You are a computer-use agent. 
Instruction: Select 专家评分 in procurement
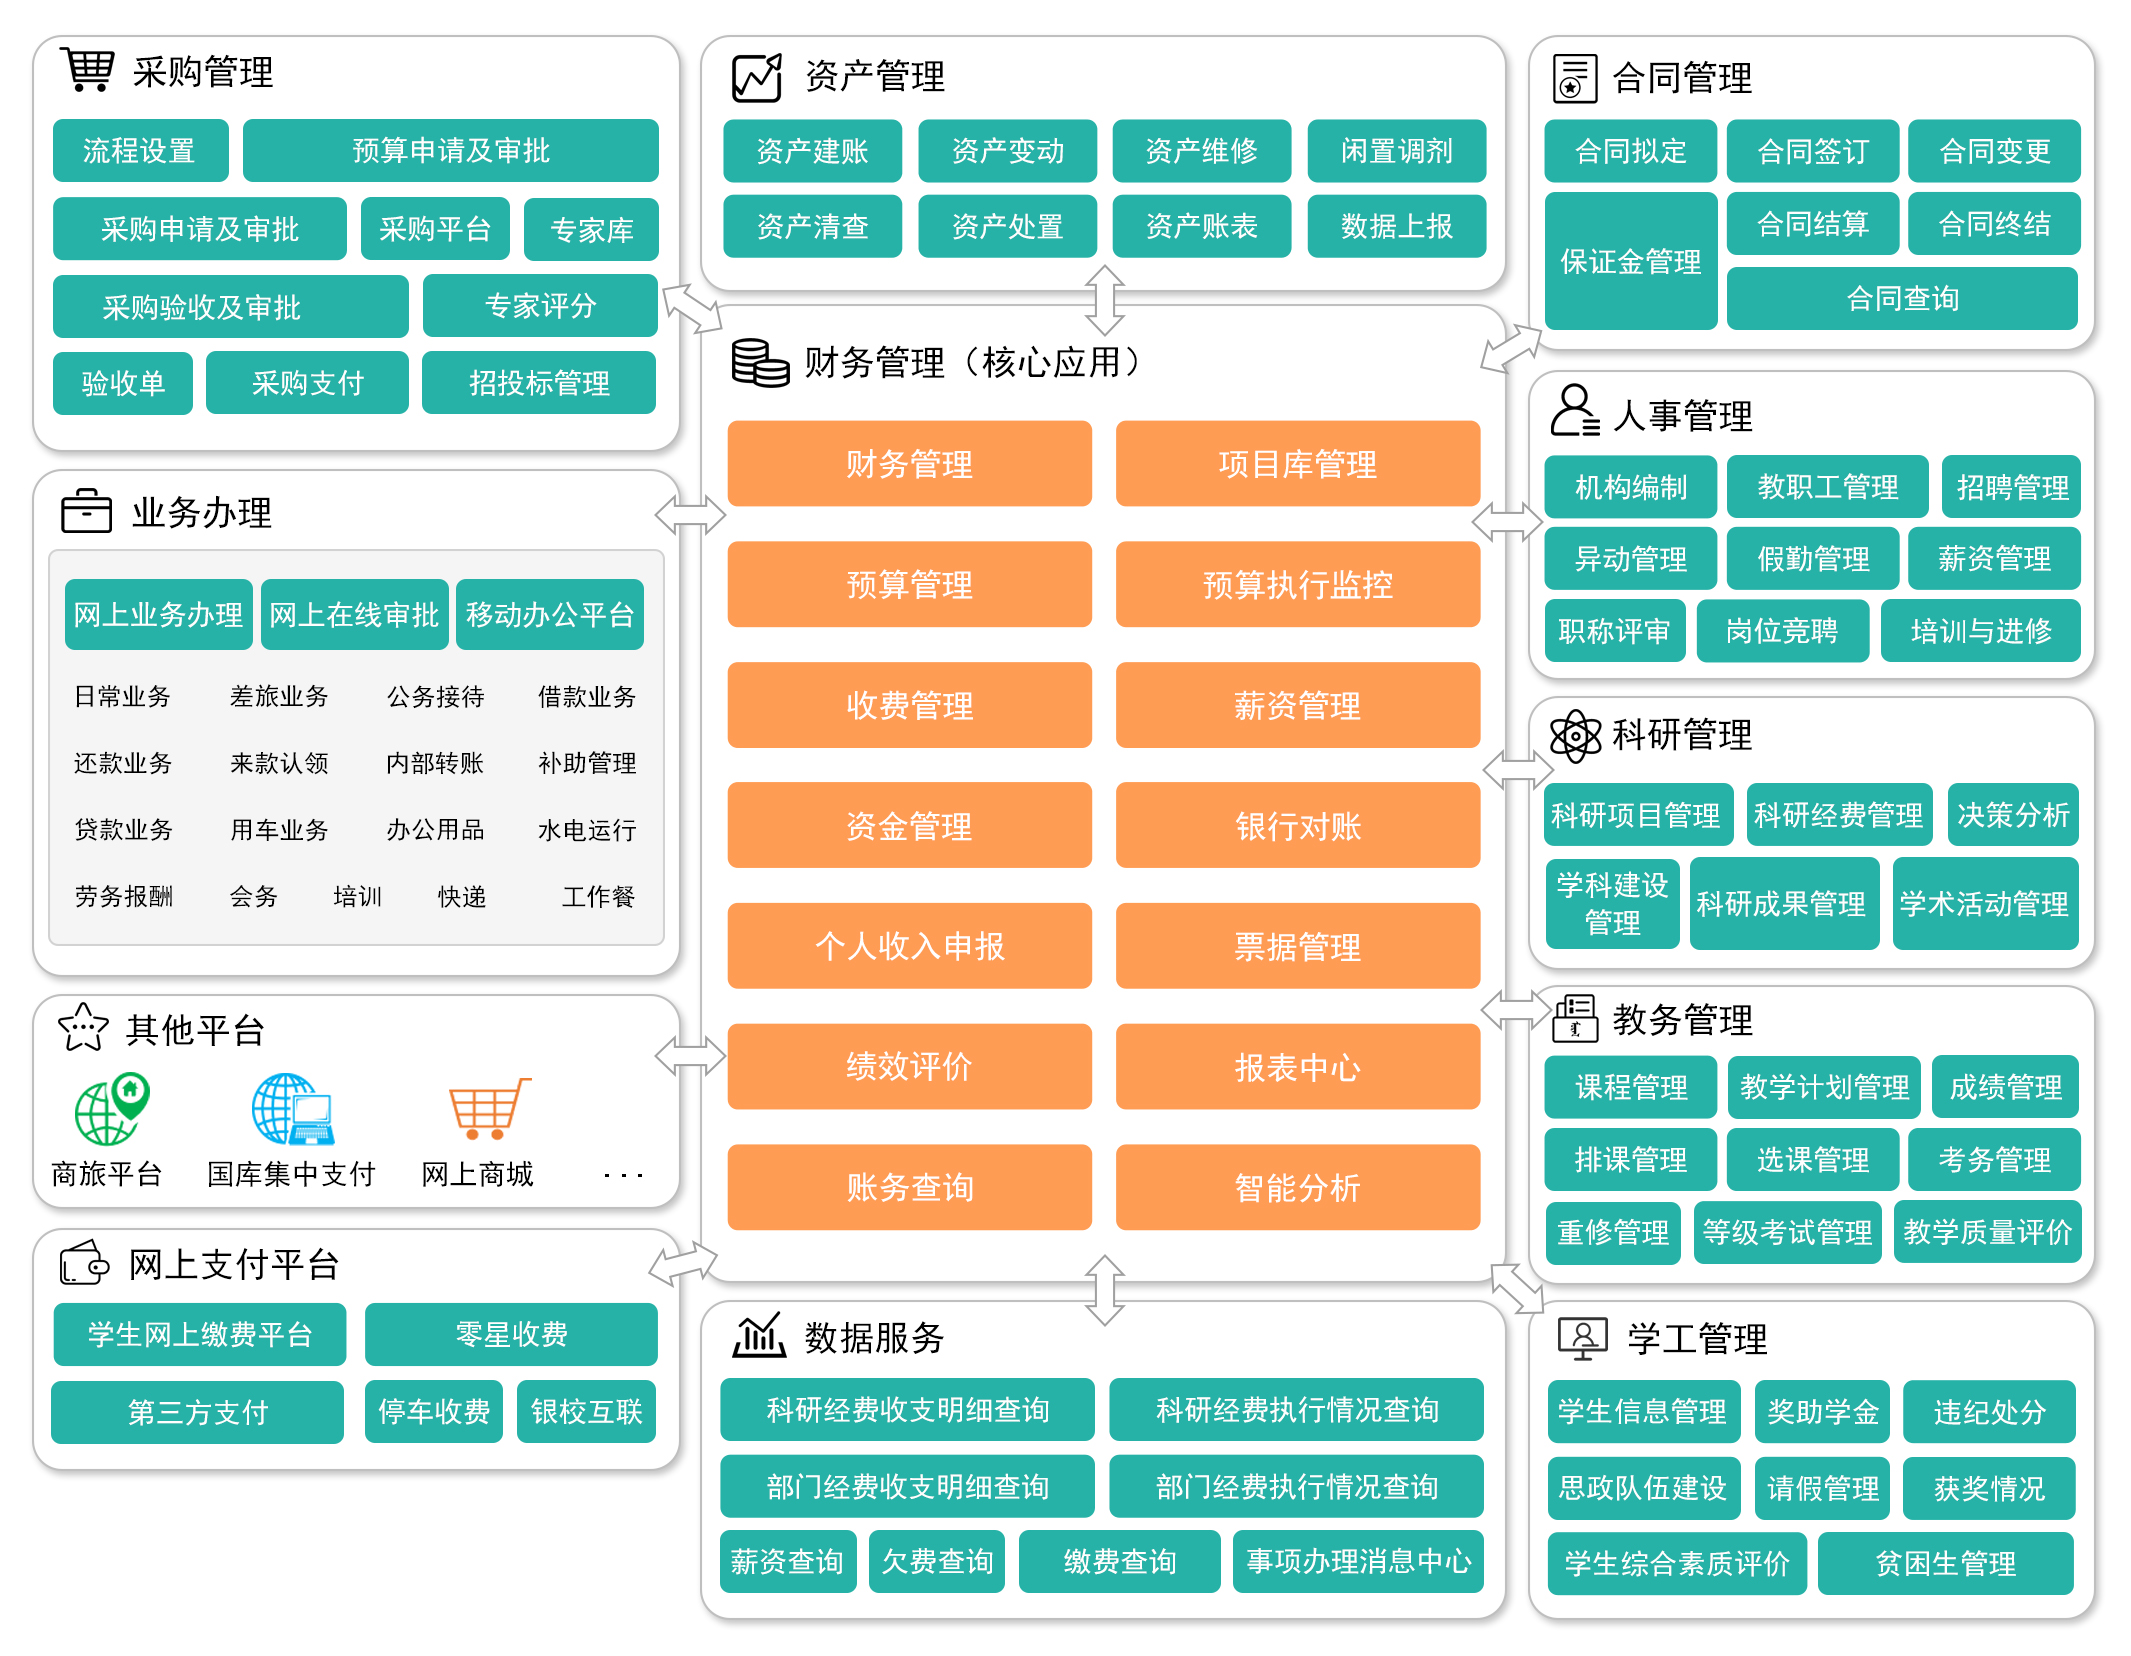(x=540, y=306)
